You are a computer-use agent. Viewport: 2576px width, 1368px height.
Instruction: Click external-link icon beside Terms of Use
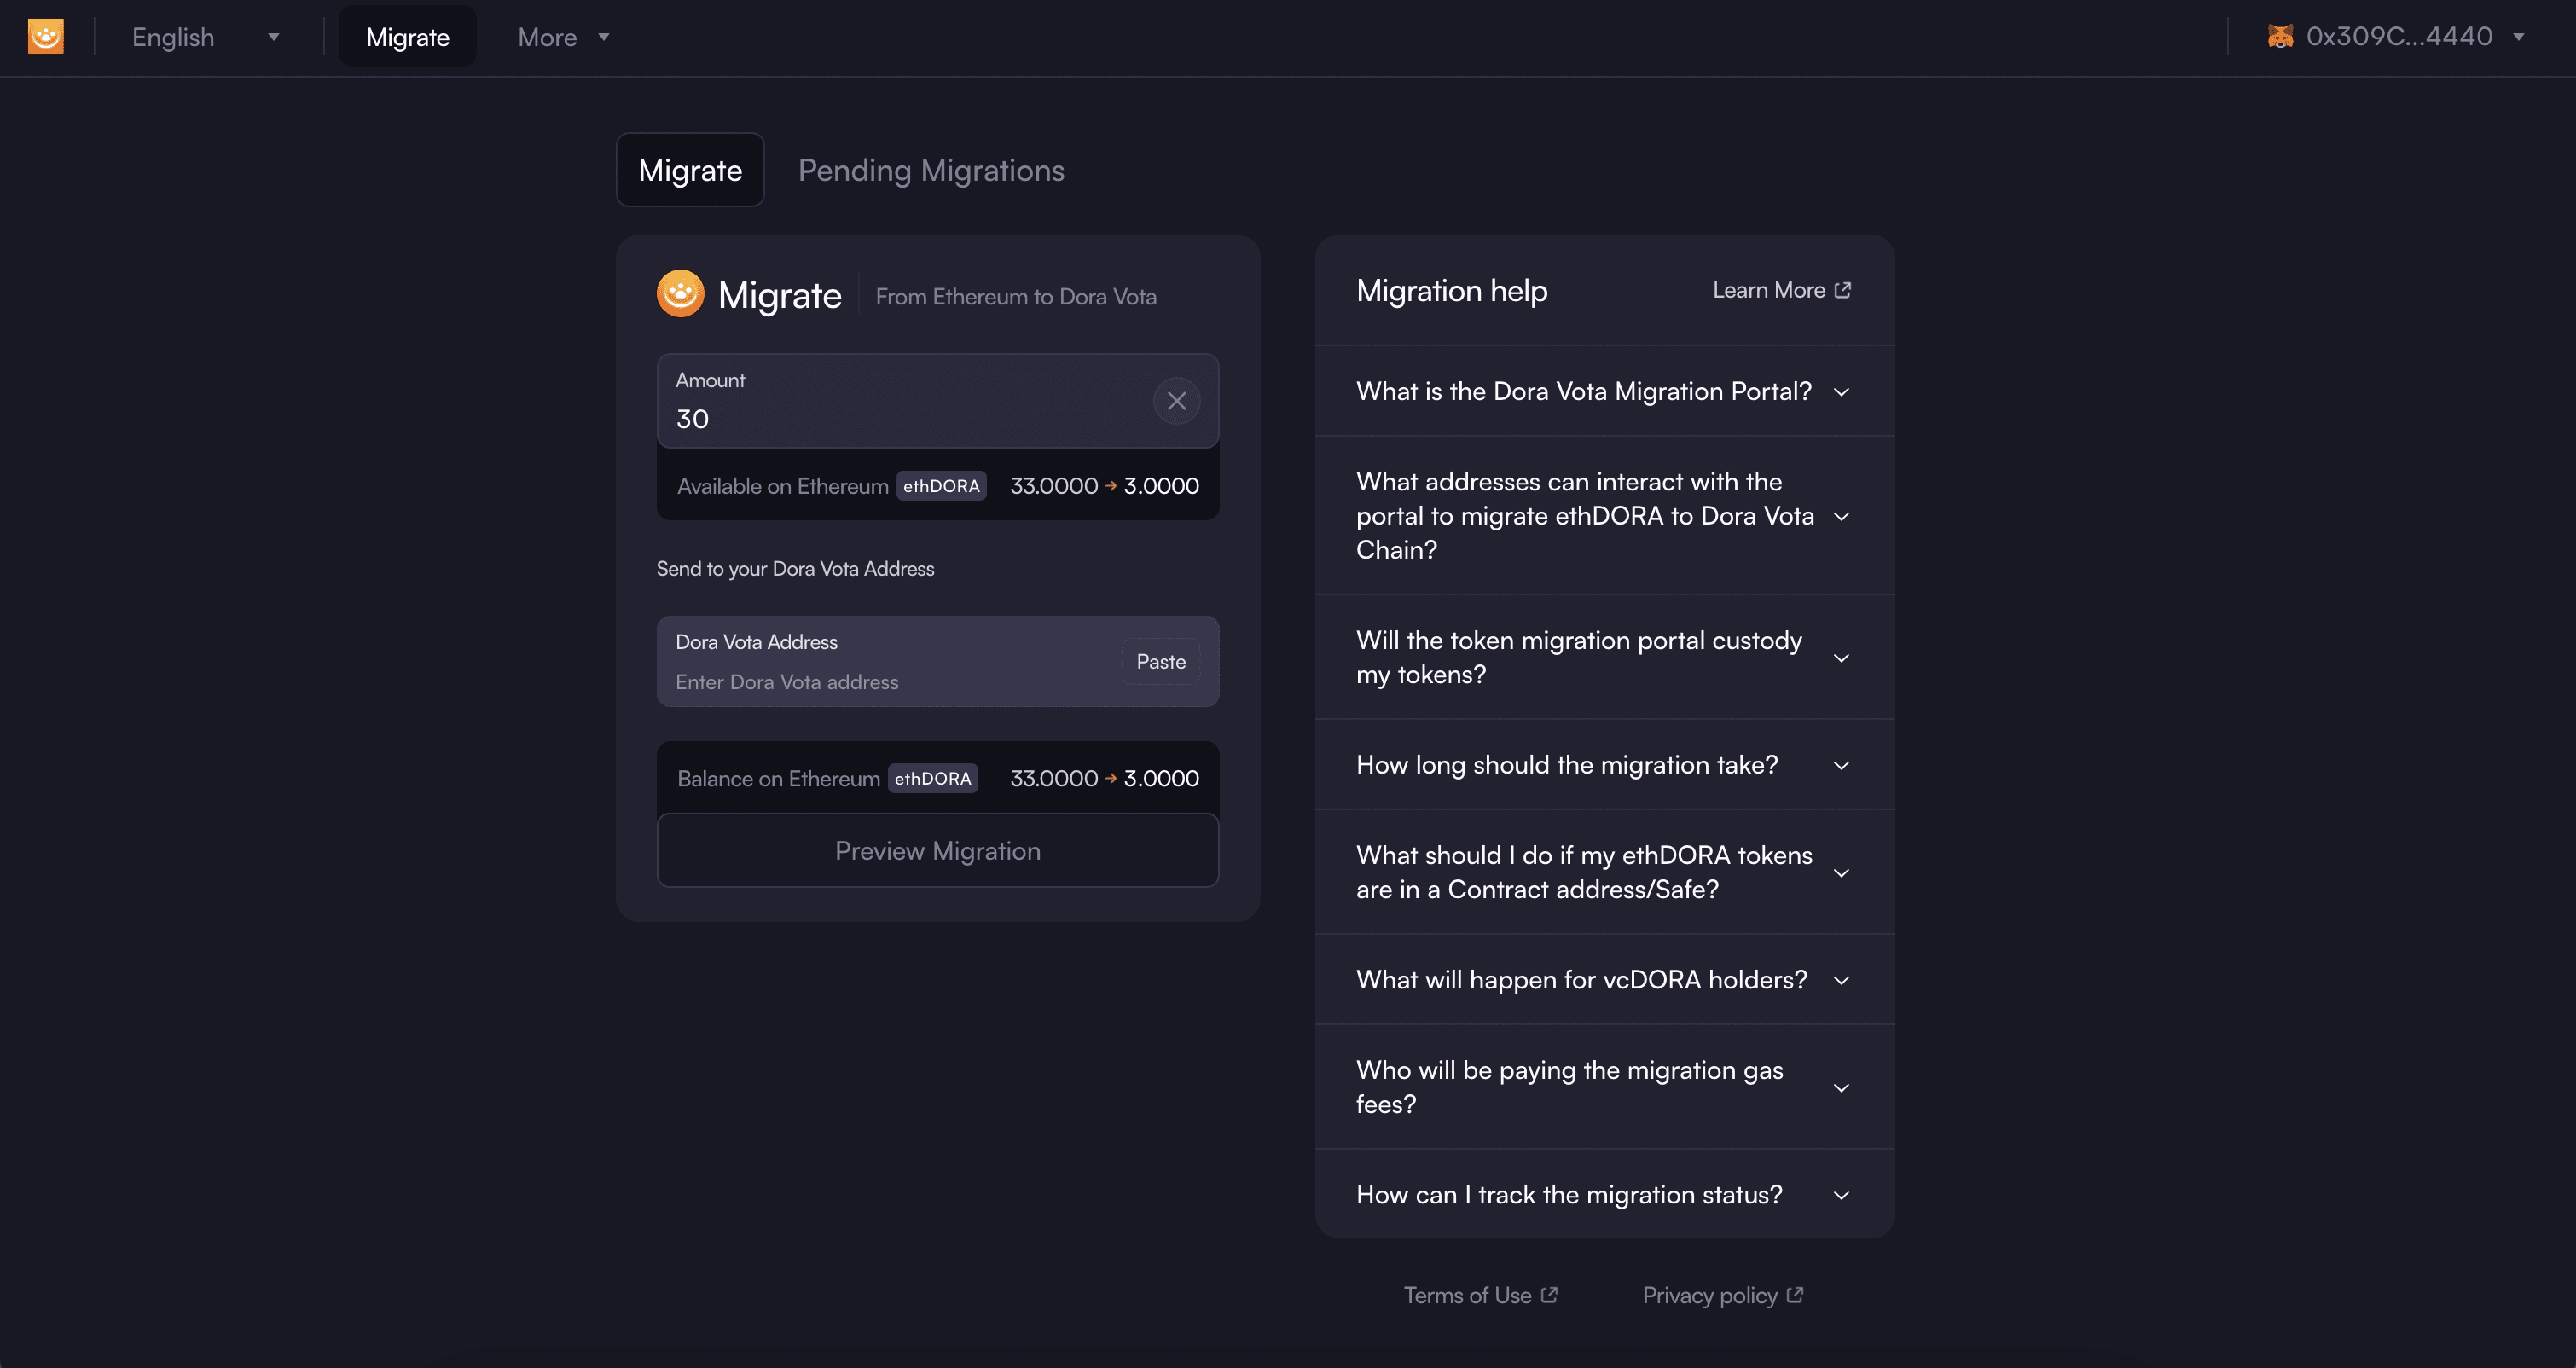1549,1295
